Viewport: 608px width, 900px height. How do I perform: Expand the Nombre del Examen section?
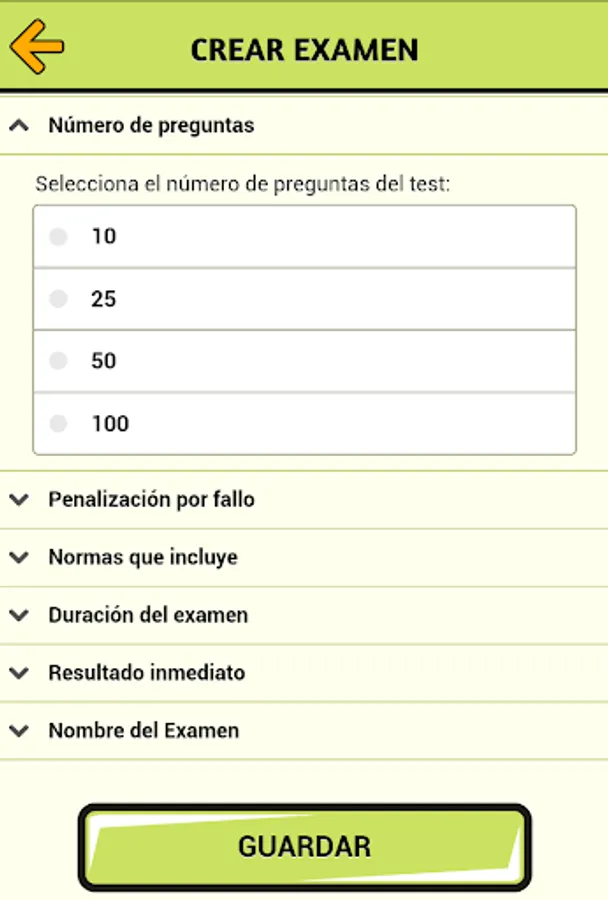(x=143, y=731)
